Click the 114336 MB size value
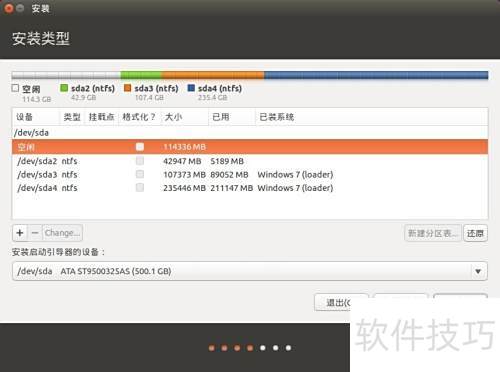The height and width of the screenshot is (372, 500). [184, 147]
